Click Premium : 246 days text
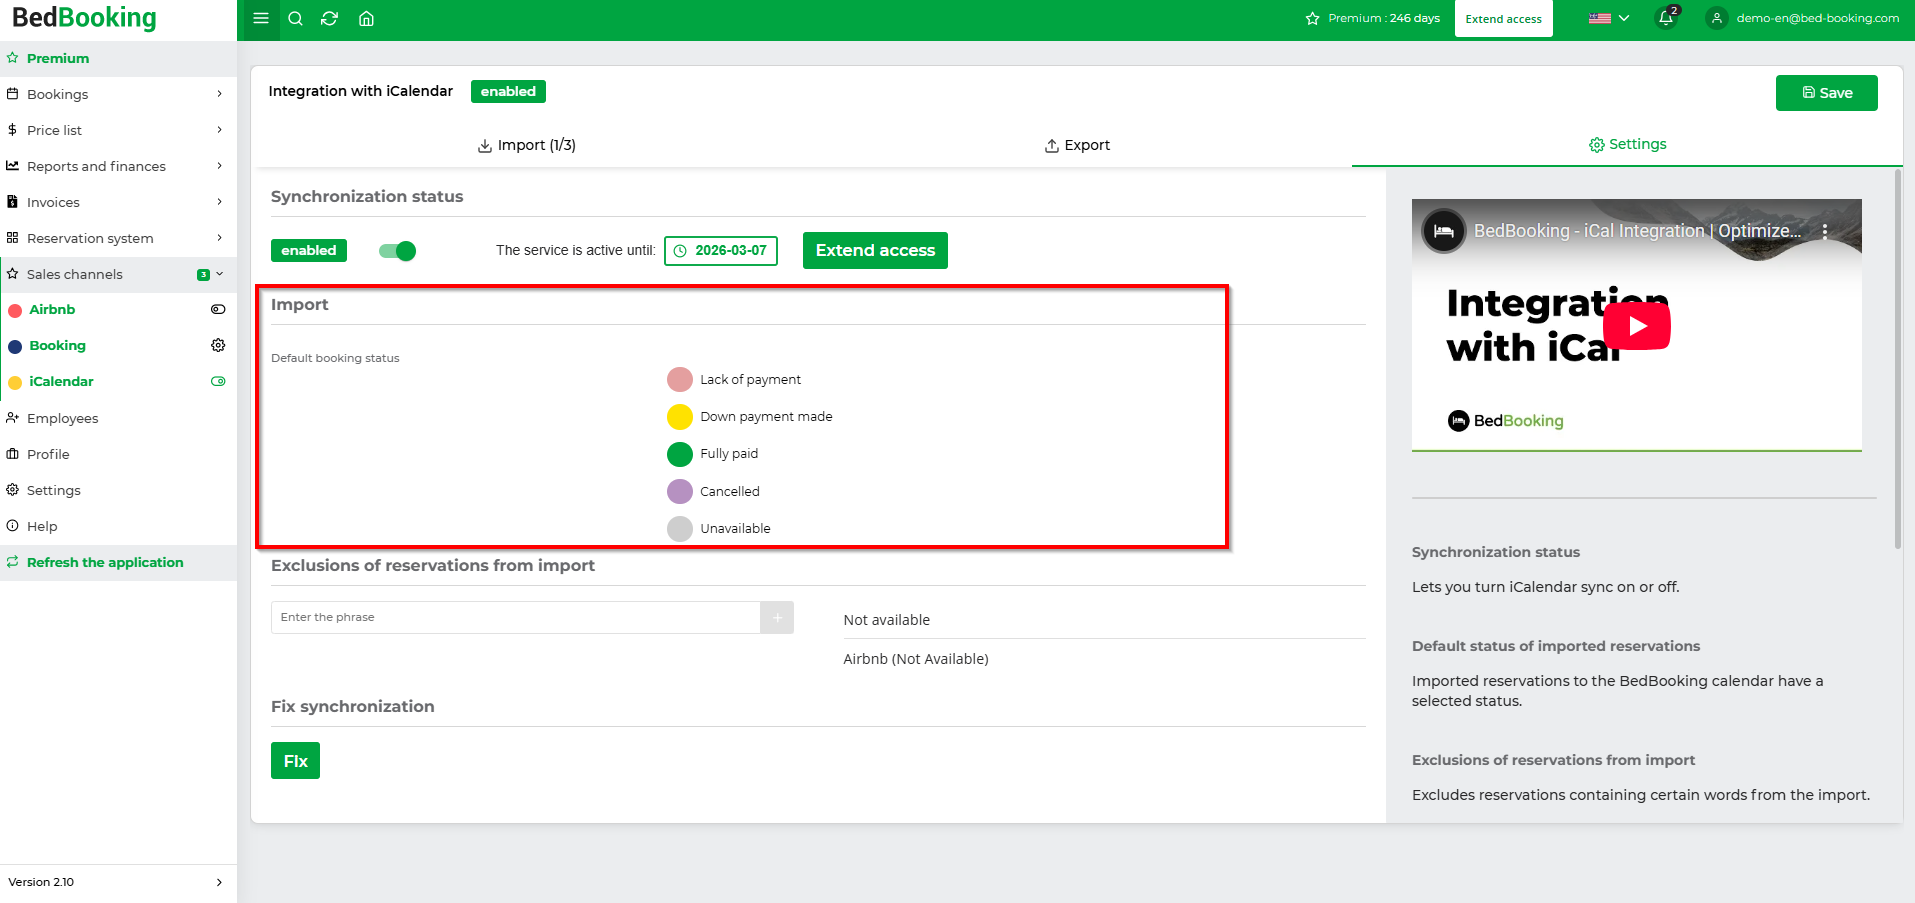This screenshot has width=1915, height=903. point(1384,18)
